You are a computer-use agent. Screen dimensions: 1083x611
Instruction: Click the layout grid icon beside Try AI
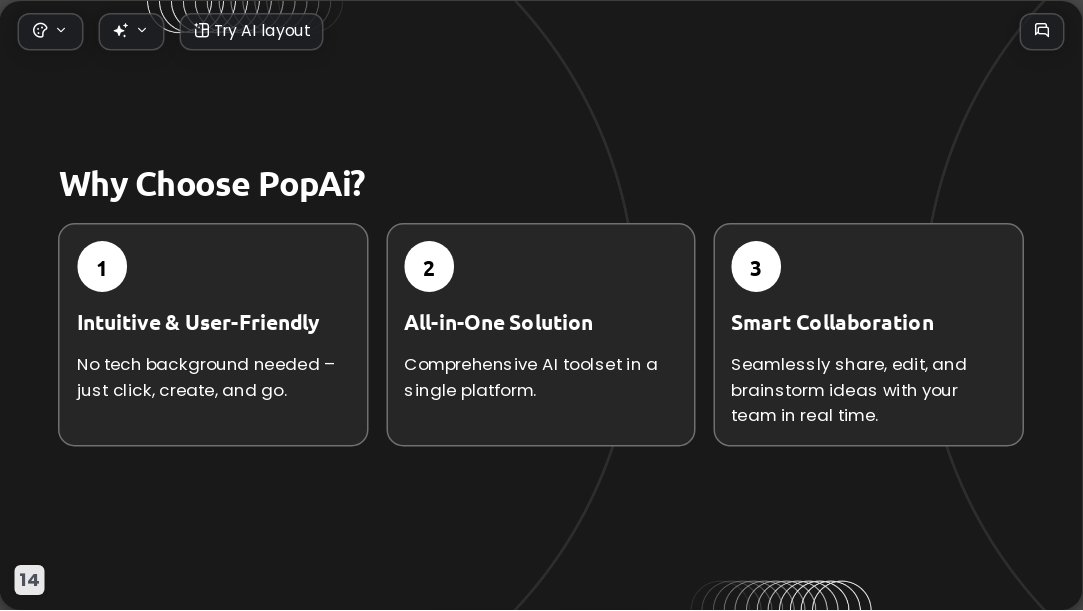click(201, 30)
